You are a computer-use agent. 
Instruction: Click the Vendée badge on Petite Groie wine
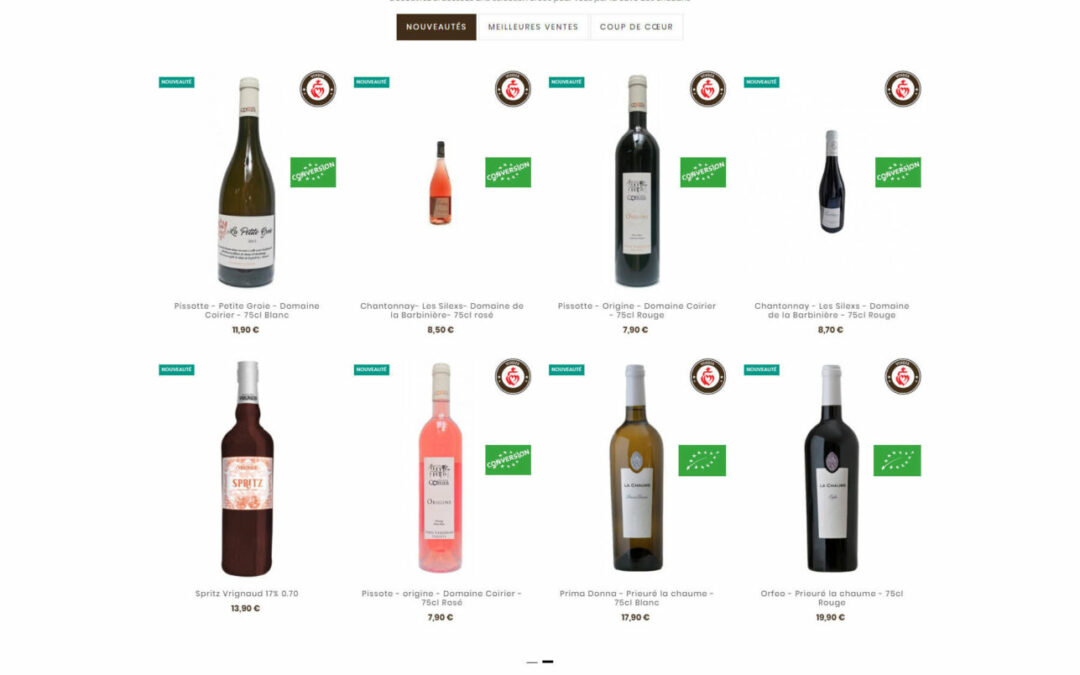pyautogui.click(x=318, y=89)
